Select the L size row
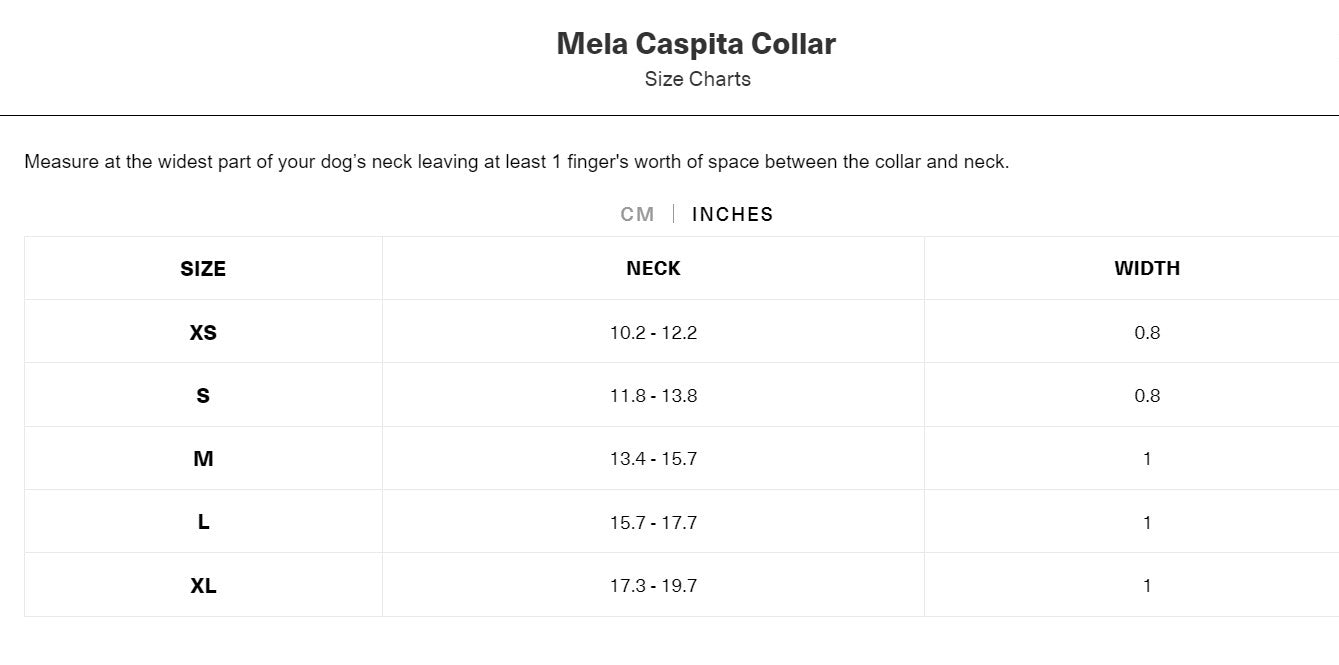This screenshot has width=1339, height=665. click(203, 521)
